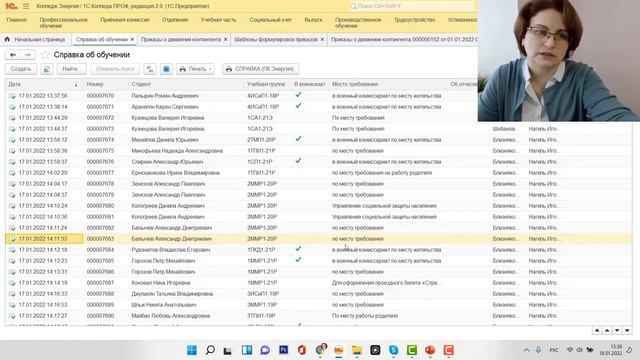Click the document icon of row 000007670
Viewport: 640px width, 360px height.
(12, 96)
